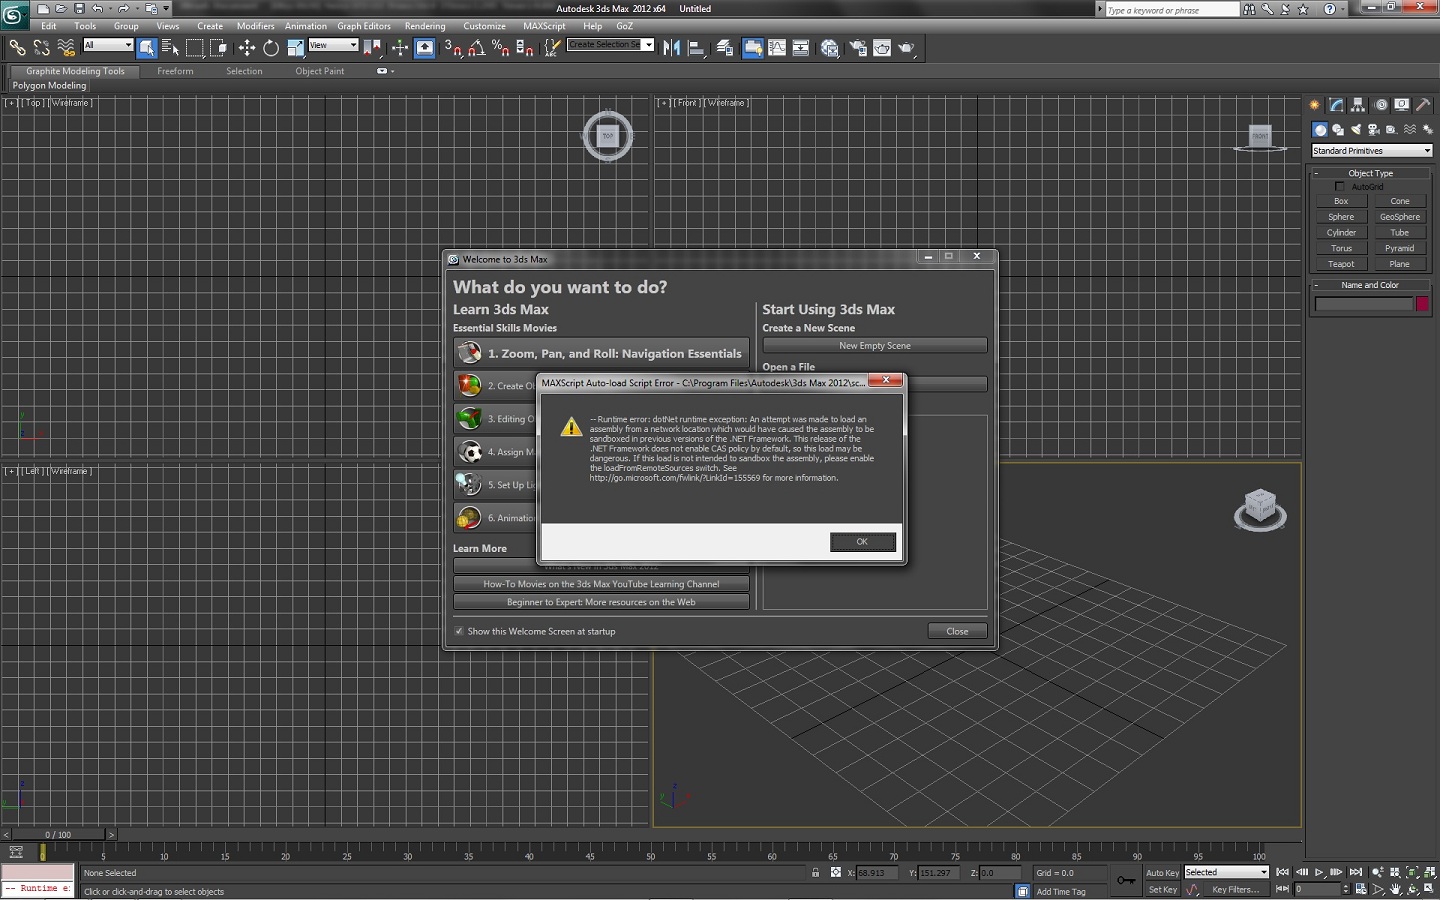The image size is (1440, 900).
Task: Click New Empty Scene button
Action: point(875,345)
